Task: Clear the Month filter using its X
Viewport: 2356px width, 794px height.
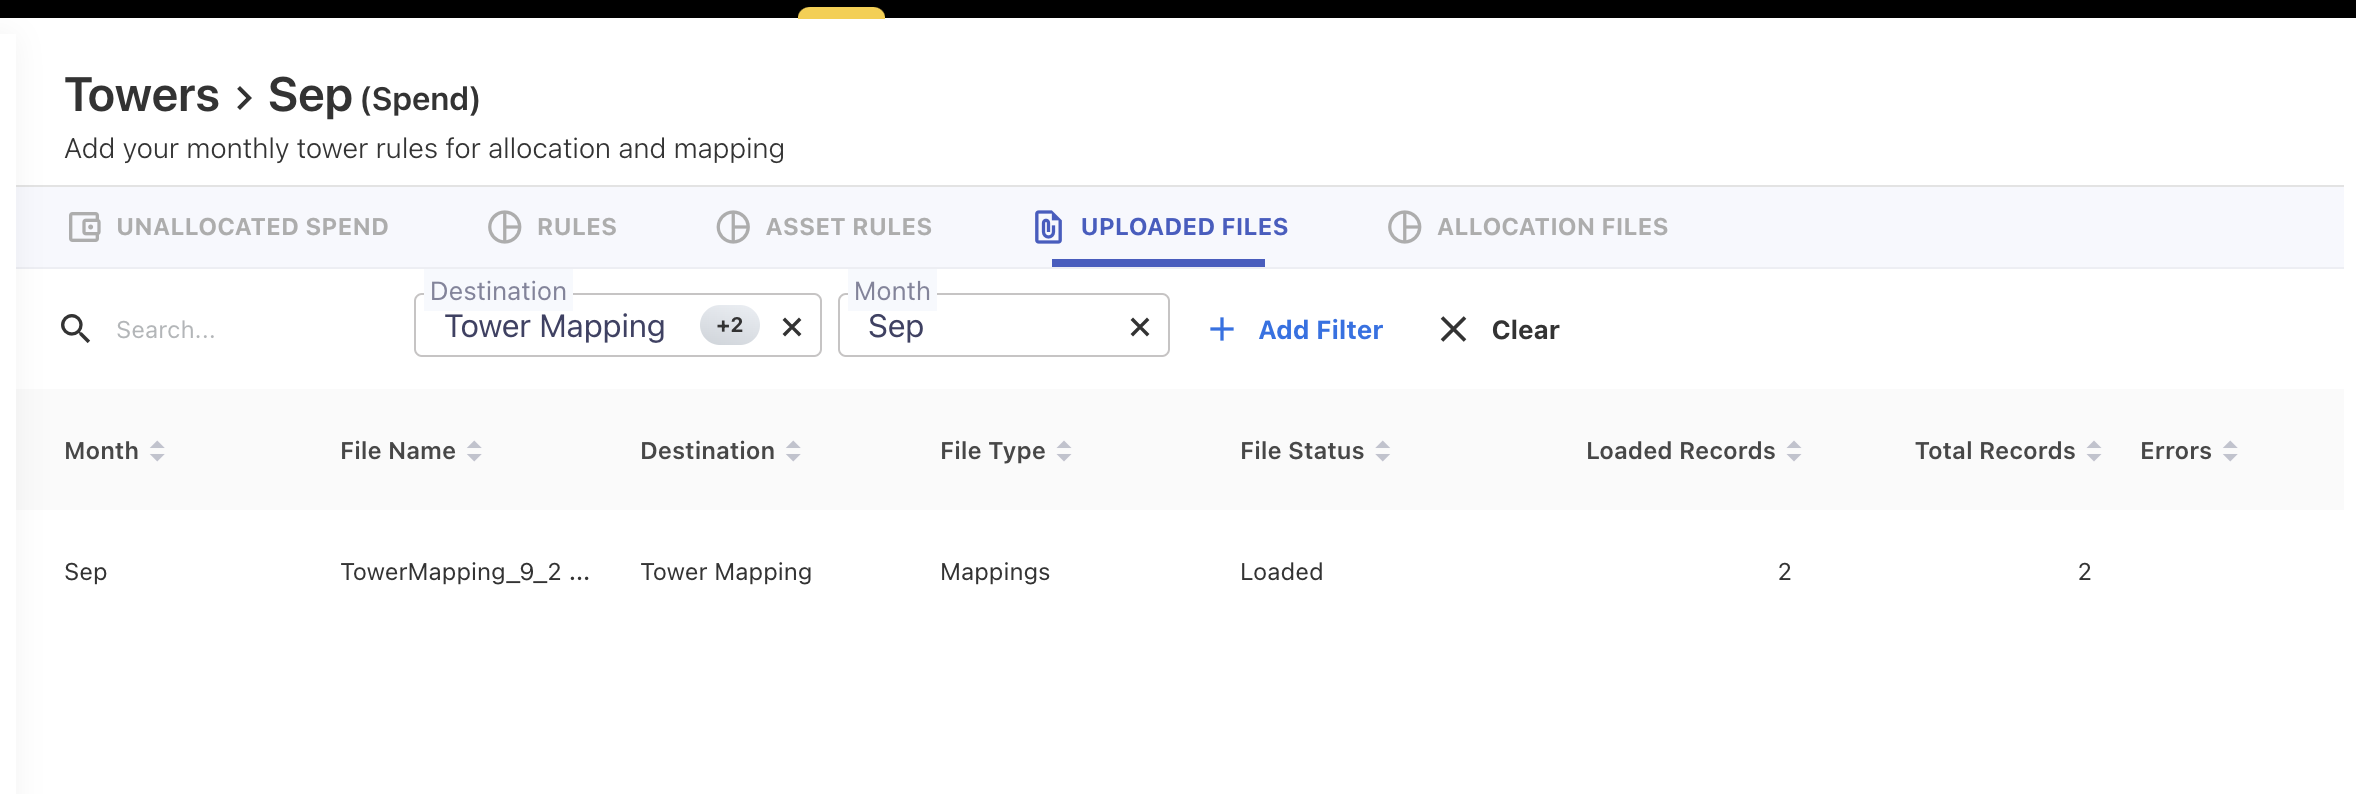Action: coord(1139,327)
